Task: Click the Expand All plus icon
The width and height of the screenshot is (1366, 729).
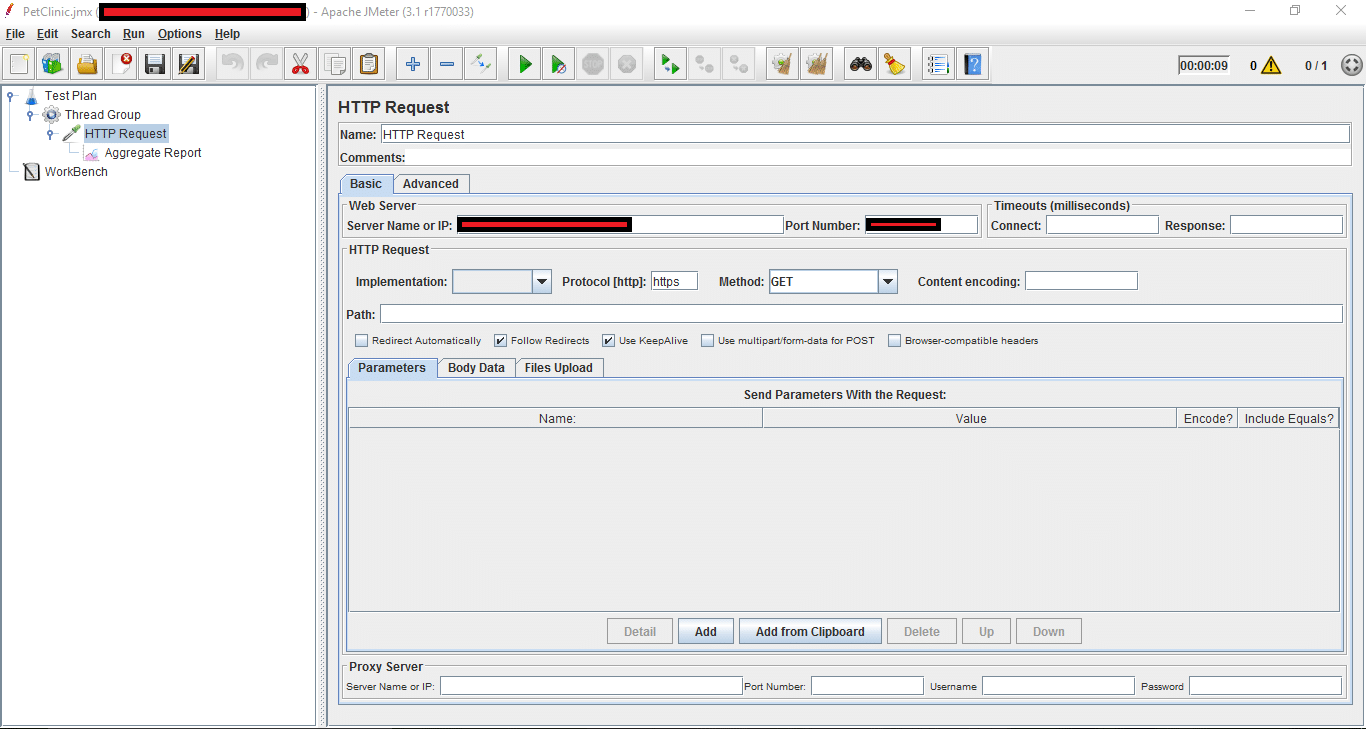Action: point(412,65)
